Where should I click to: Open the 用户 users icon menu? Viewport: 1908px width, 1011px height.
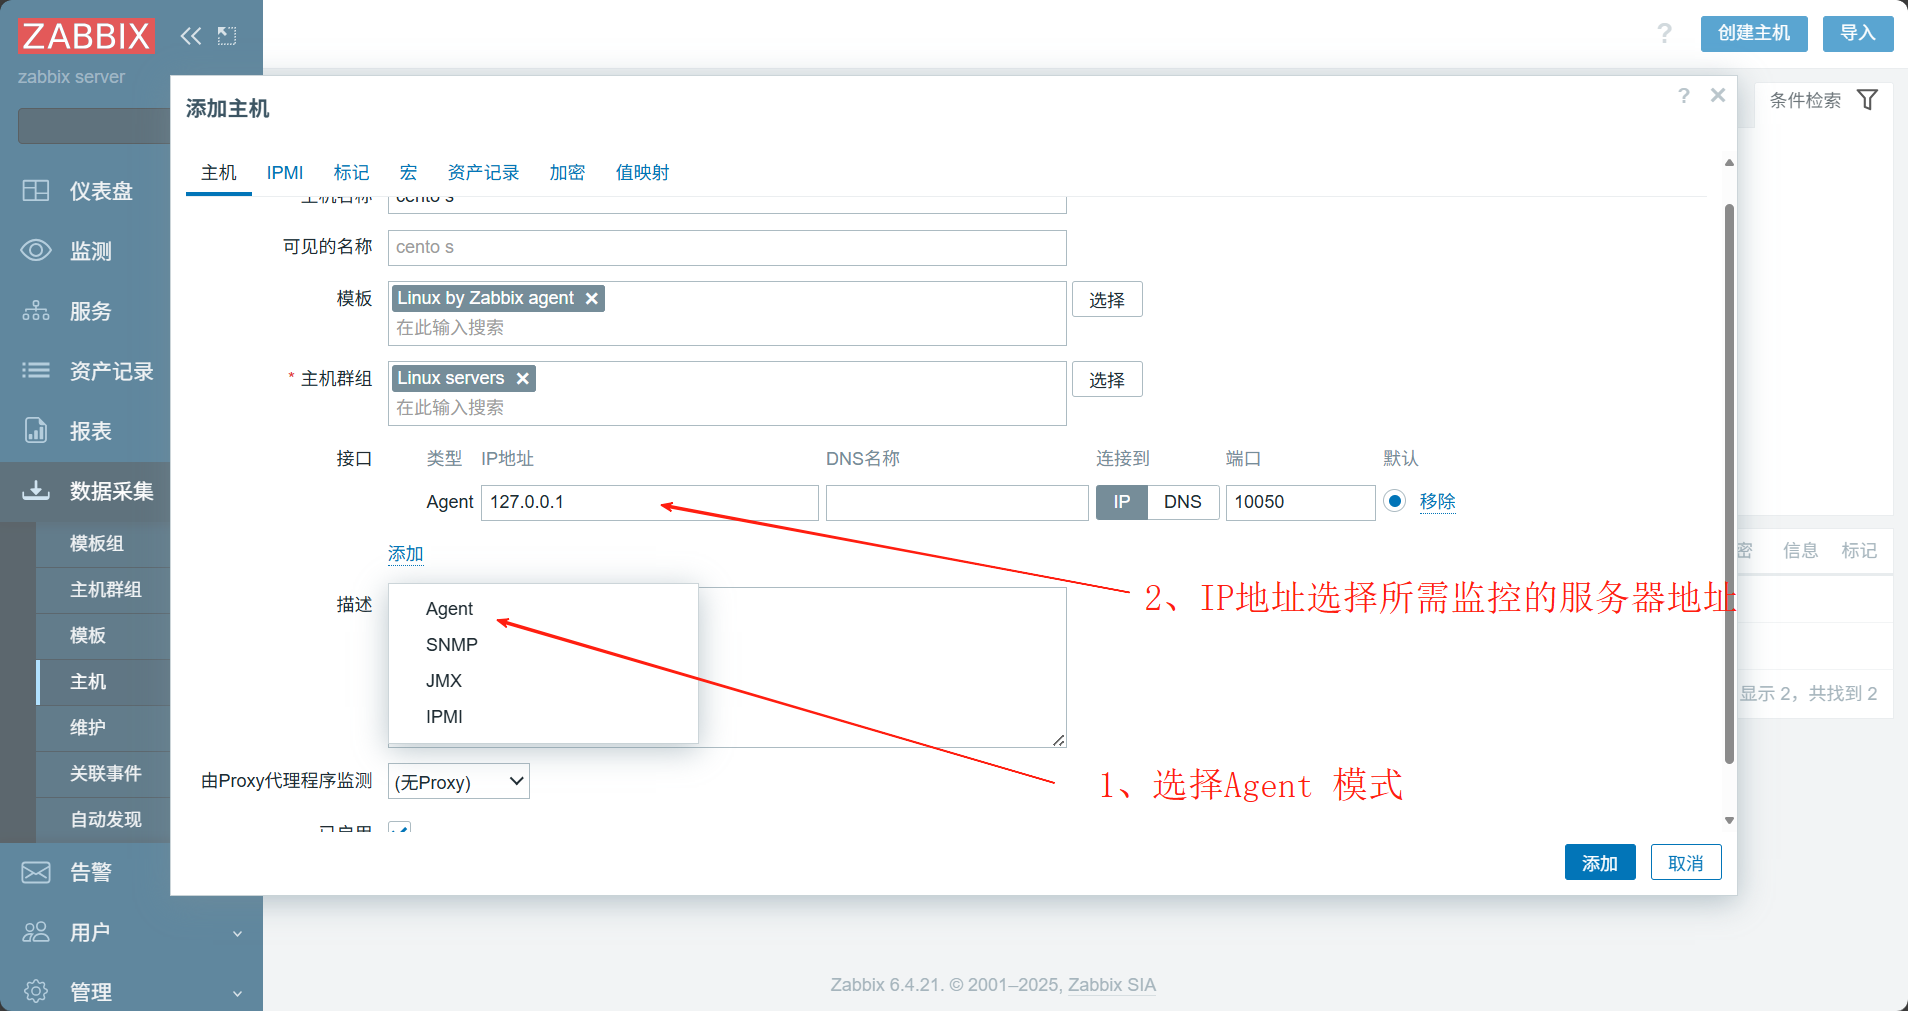36,932
